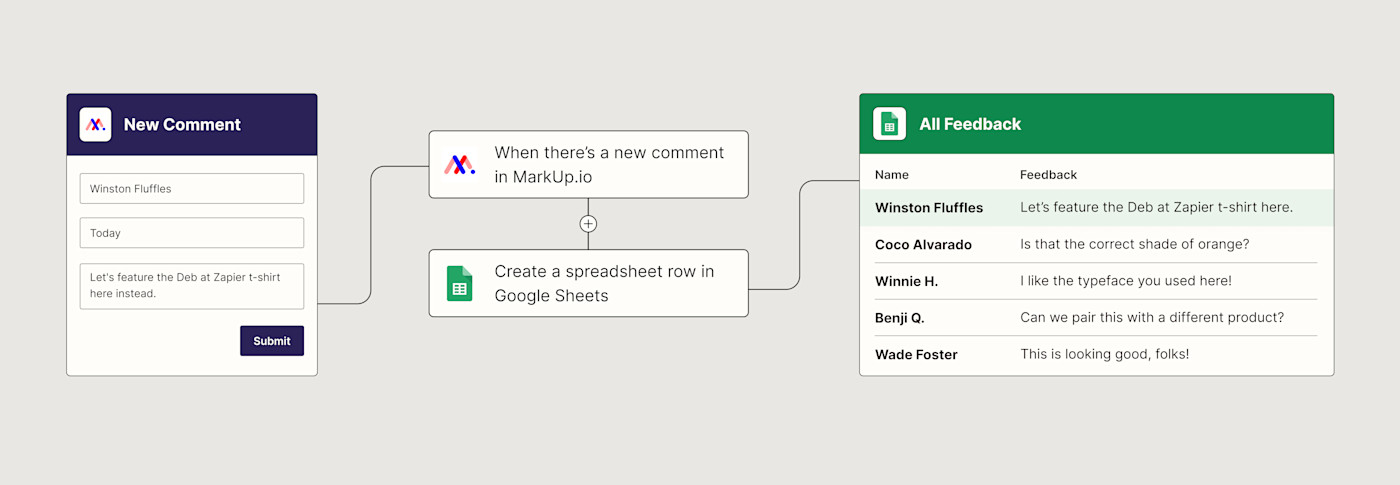Click the plus icon between the workflow steps
The width and height of the screenshot is (1400, 485).
point(588,224)
